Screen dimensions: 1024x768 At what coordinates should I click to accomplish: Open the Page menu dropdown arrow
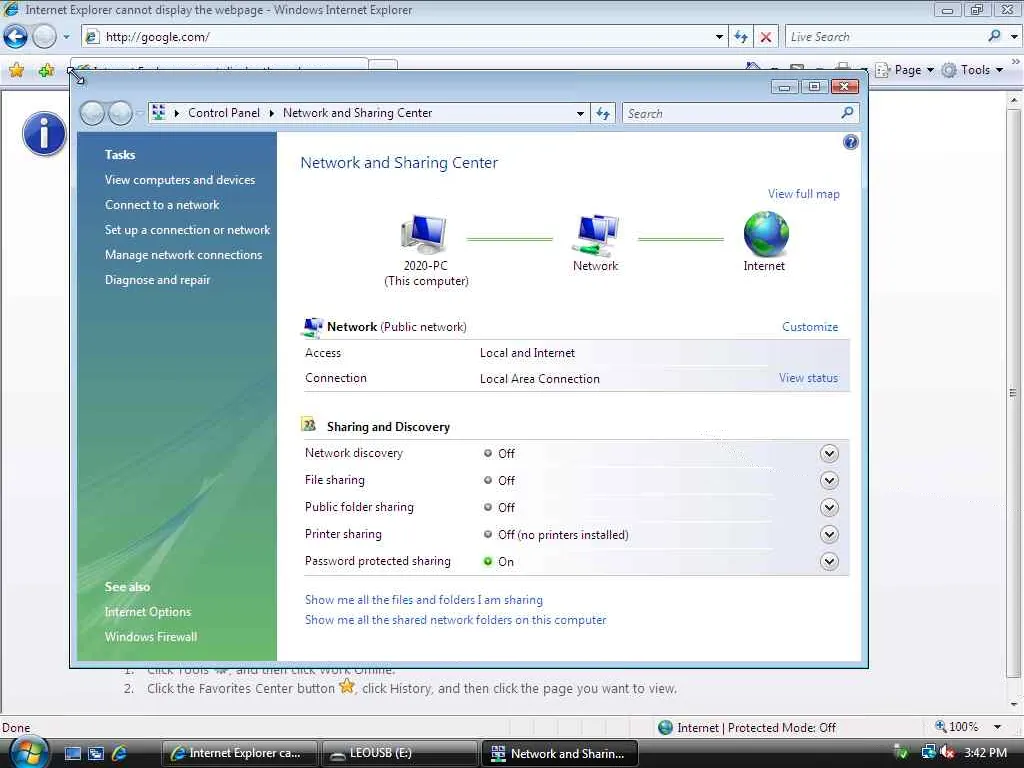930,70
